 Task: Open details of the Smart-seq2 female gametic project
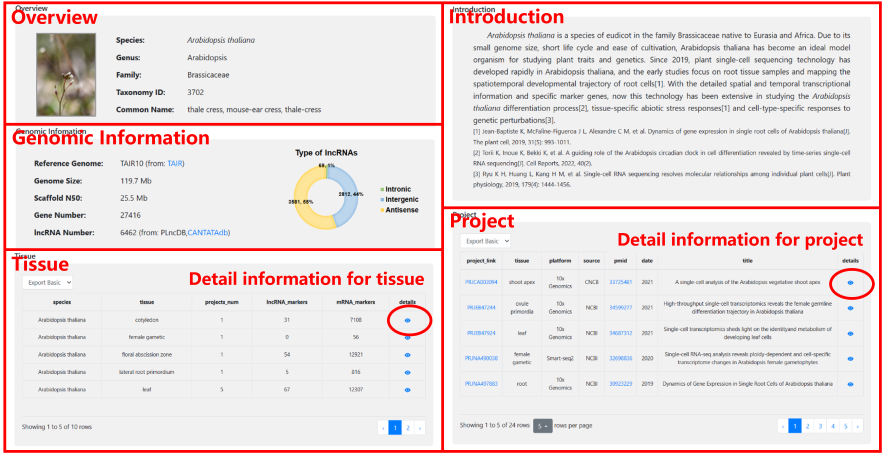850,358
